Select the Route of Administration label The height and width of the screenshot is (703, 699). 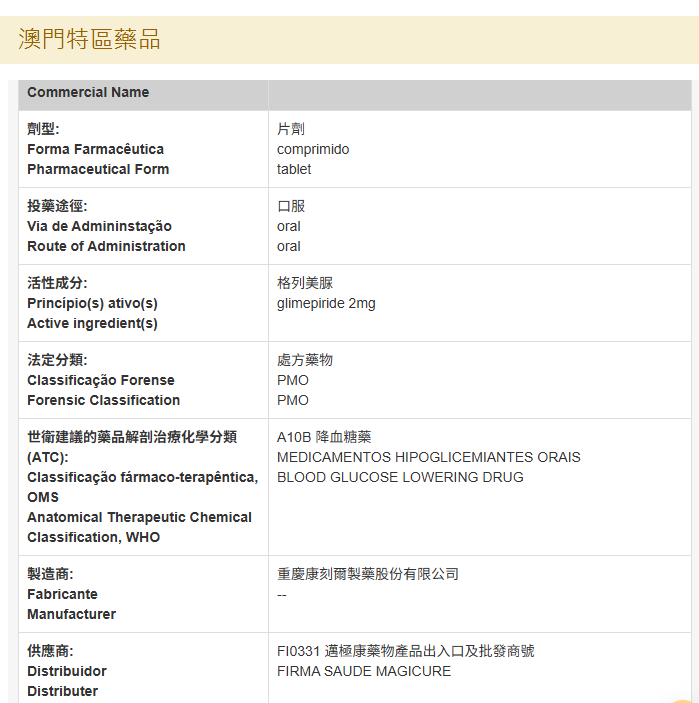[x=106, y=246]
